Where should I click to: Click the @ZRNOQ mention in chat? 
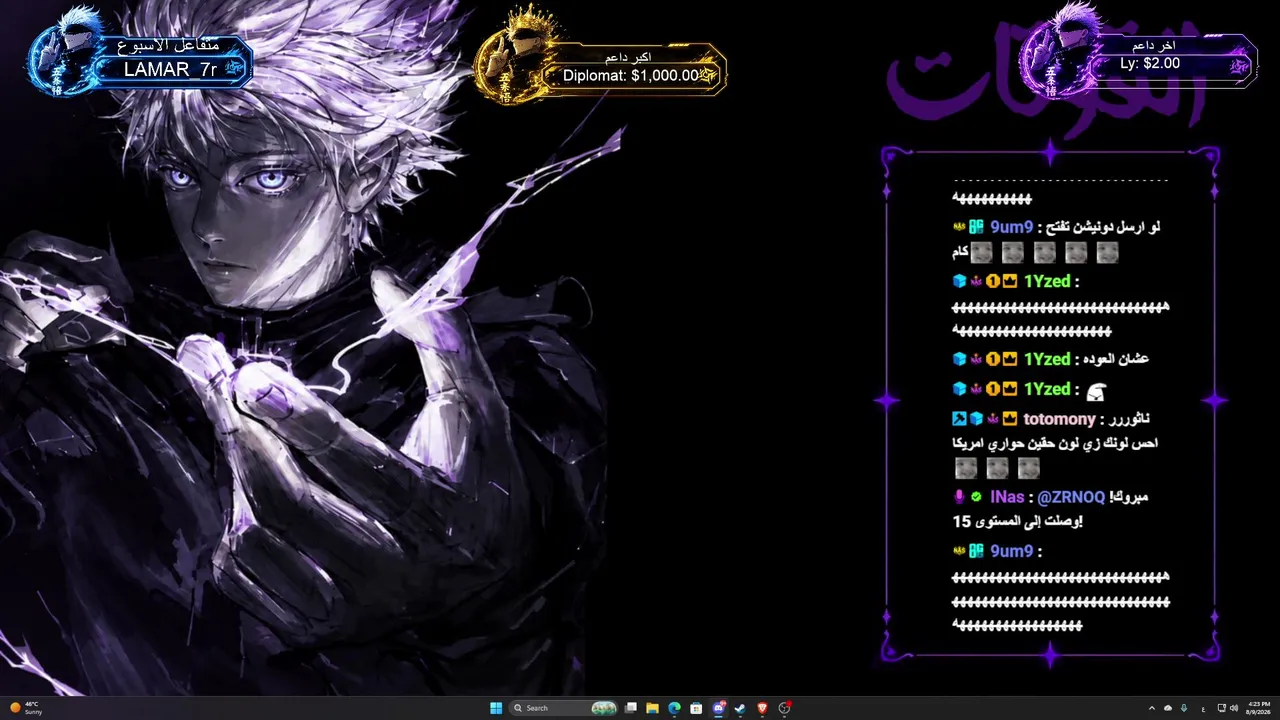tap(1071, 497)
